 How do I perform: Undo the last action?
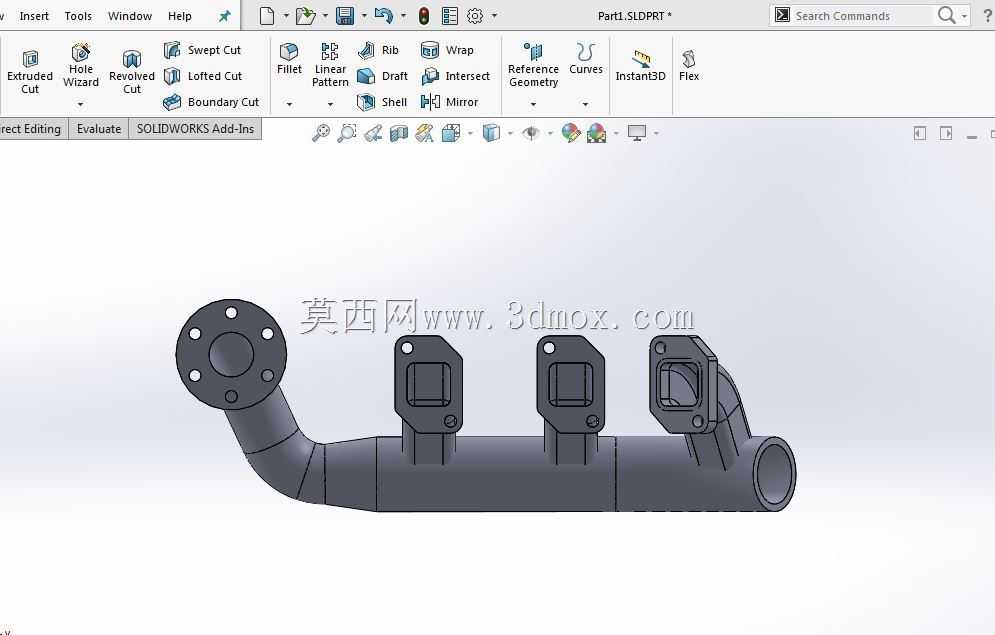point(383,16)
